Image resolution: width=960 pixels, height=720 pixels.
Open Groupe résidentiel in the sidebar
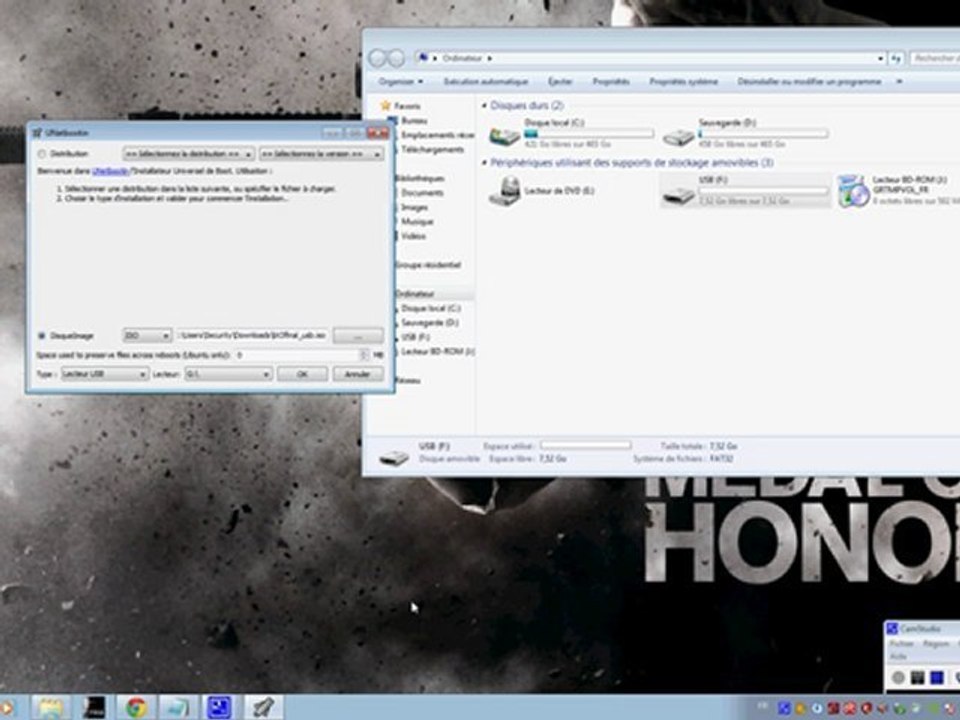coord(428,265)
